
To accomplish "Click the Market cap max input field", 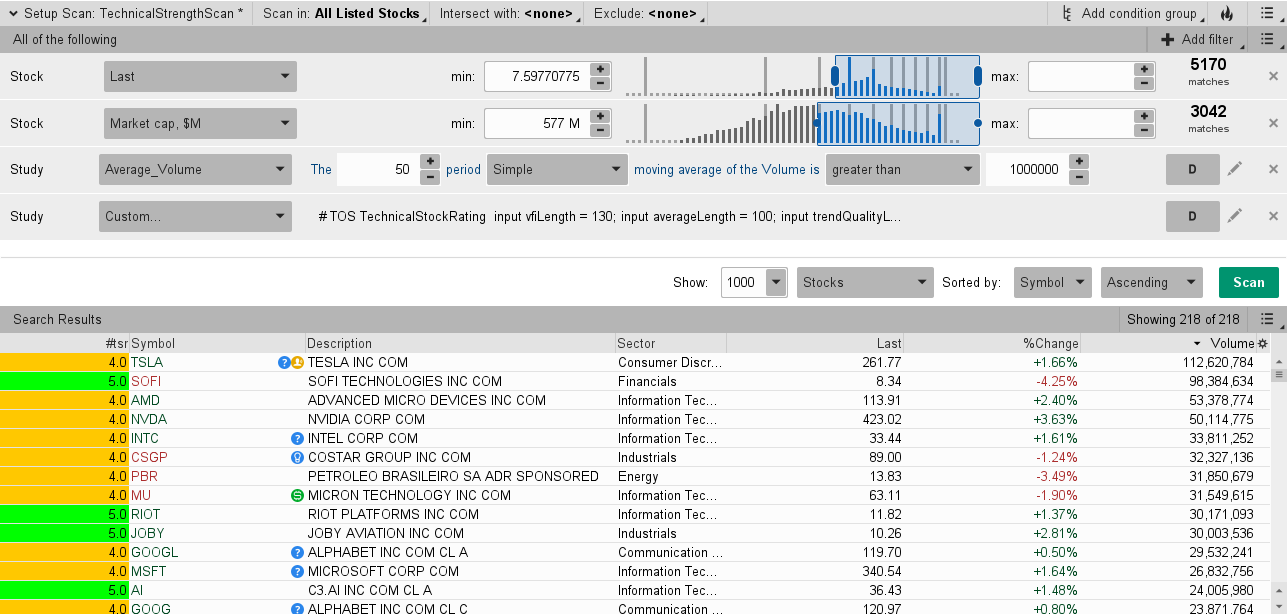I will click(1081, 123).
